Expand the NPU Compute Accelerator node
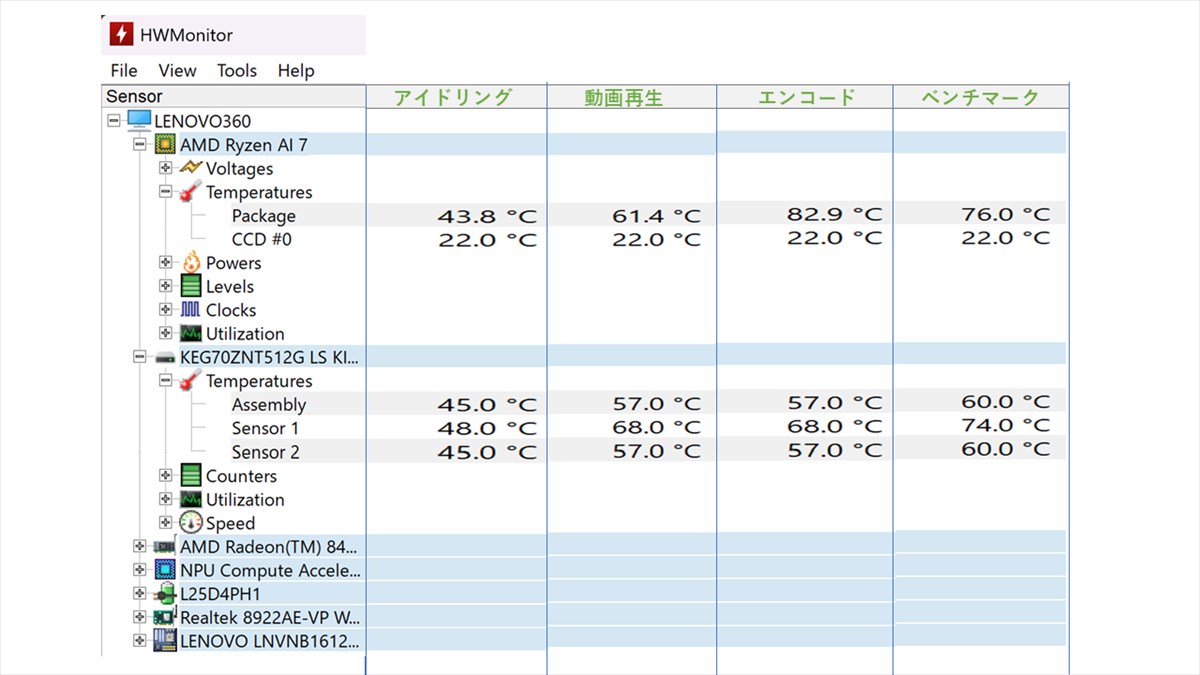This screenshot has width=1200, height=675. [140, 570]
